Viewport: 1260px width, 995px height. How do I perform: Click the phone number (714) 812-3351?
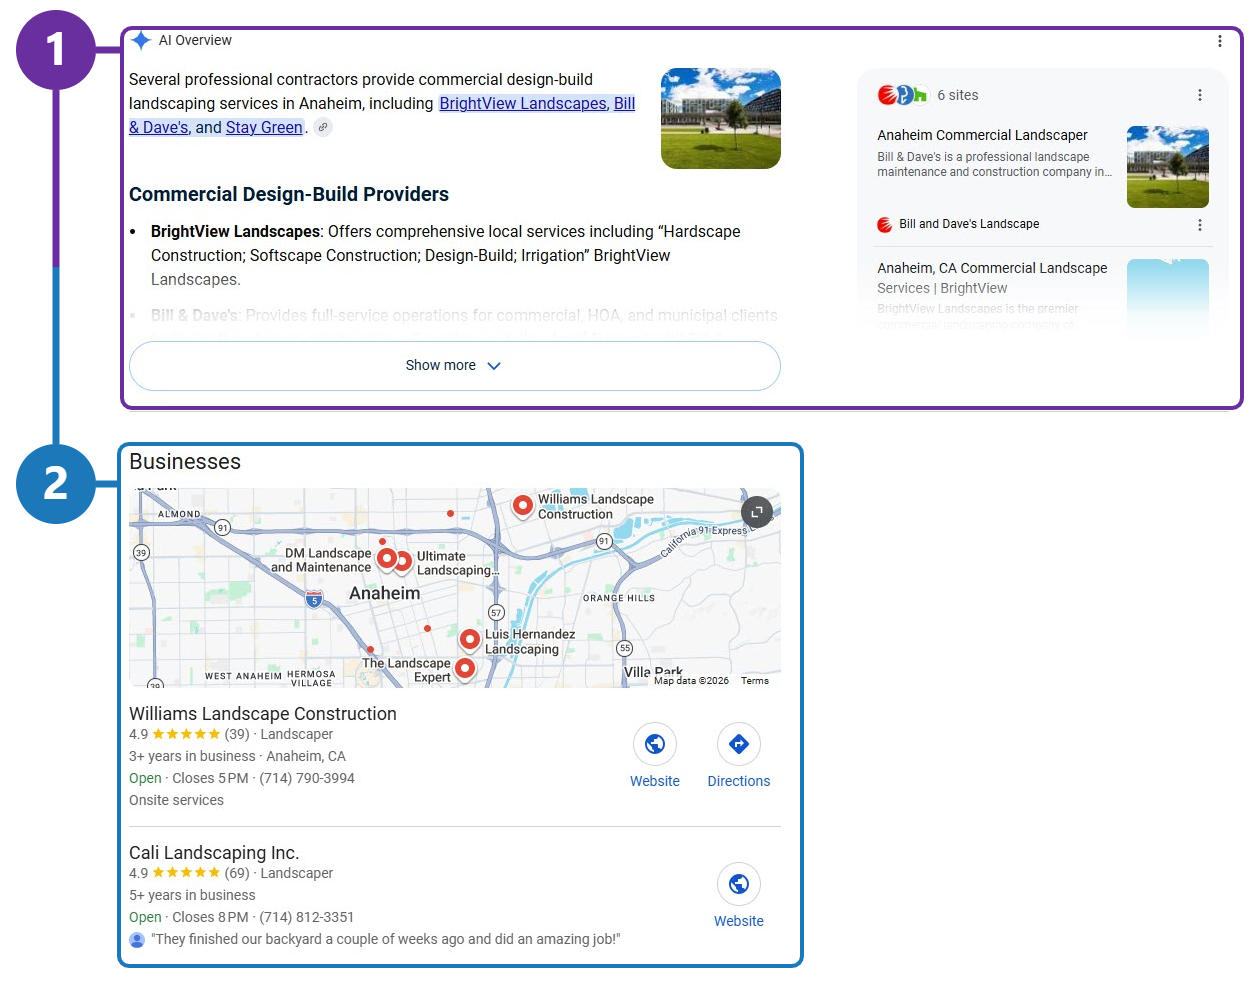pyautogui.click(x=307, y=917)
